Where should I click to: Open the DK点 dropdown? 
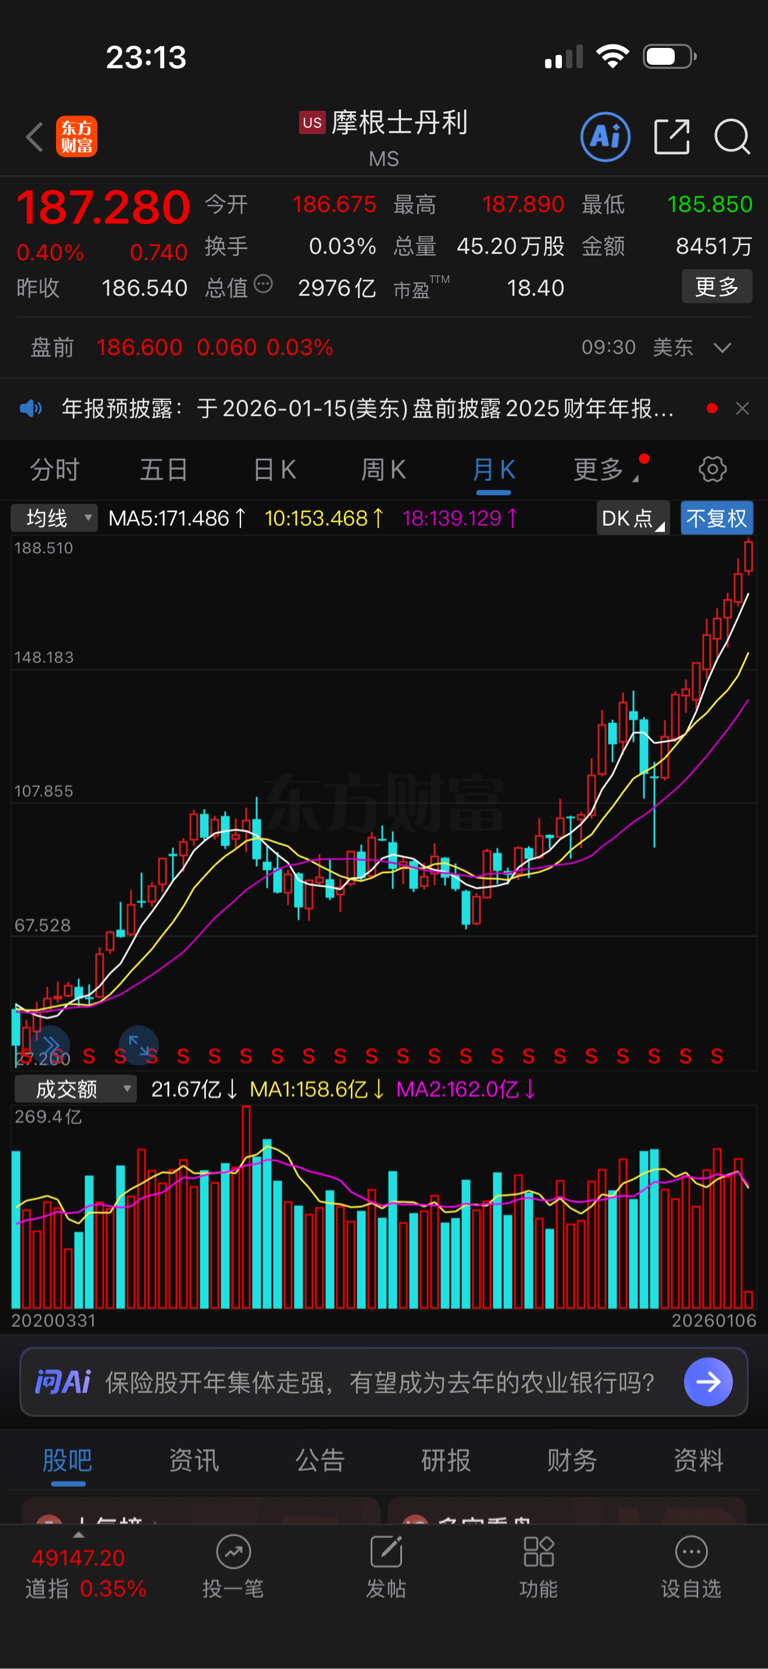click(x=633, y=518)
